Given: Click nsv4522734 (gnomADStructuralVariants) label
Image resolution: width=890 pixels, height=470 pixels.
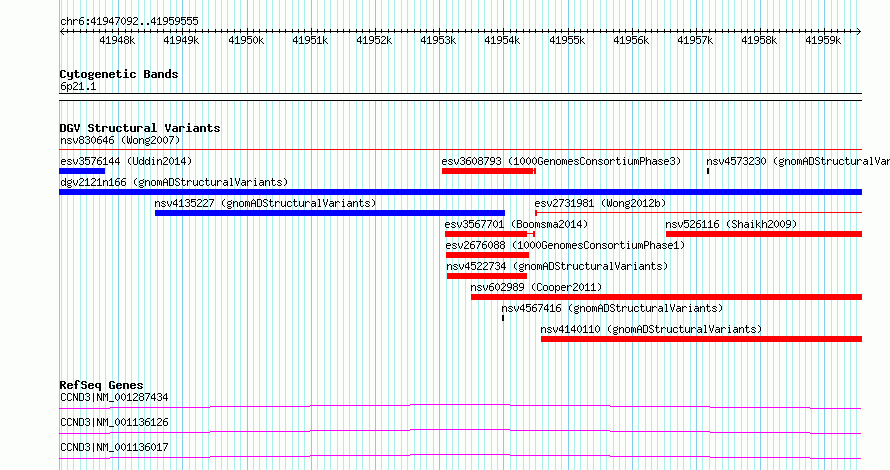Looking at the screenshot, I should [557, 266].
